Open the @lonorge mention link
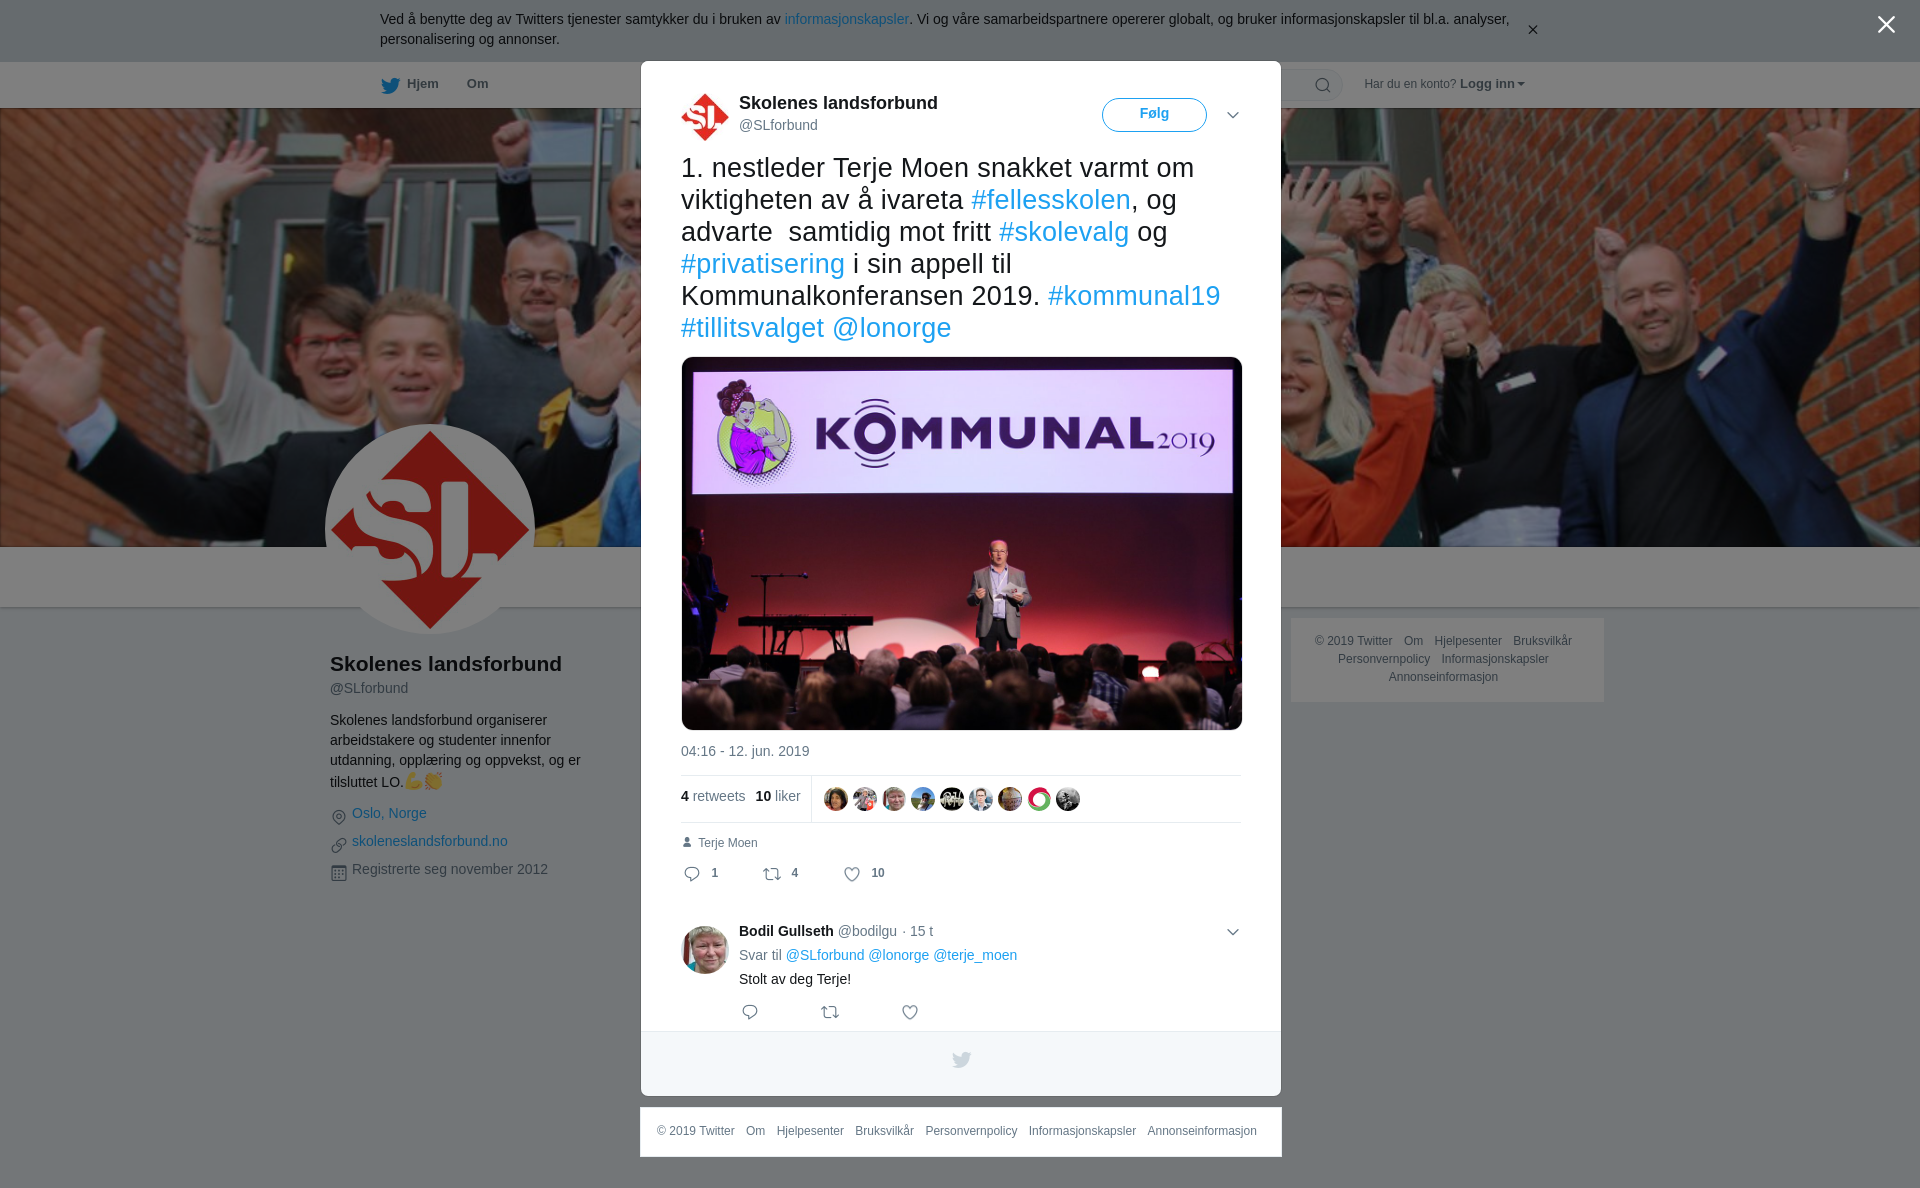1920x1188 pixels. click(892, 328)
